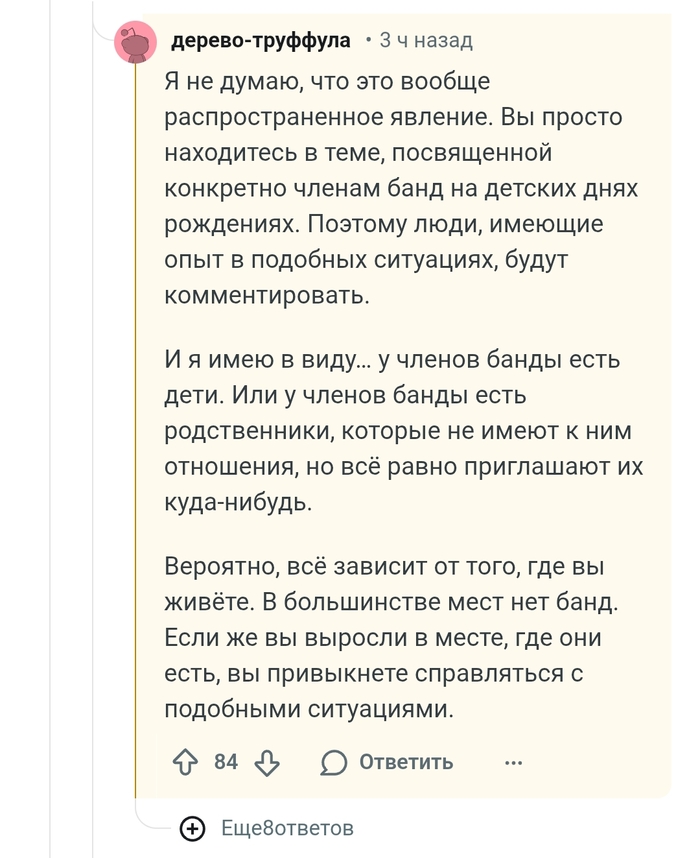The width and height of the screenshot is (700, 858).
Task: Downvote the дерево-труффула comment
Action: coord(267,763)
